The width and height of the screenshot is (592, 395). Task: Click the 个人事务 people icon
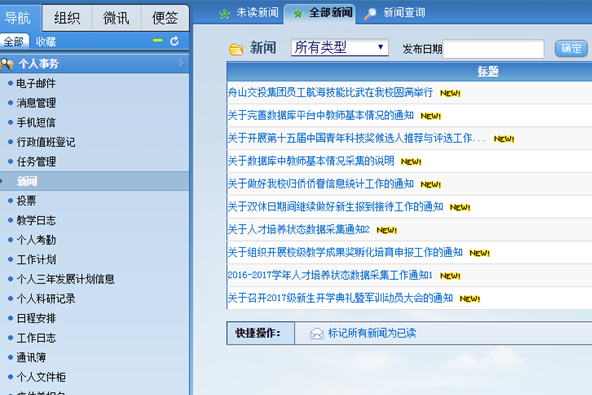tap(7, 64)
